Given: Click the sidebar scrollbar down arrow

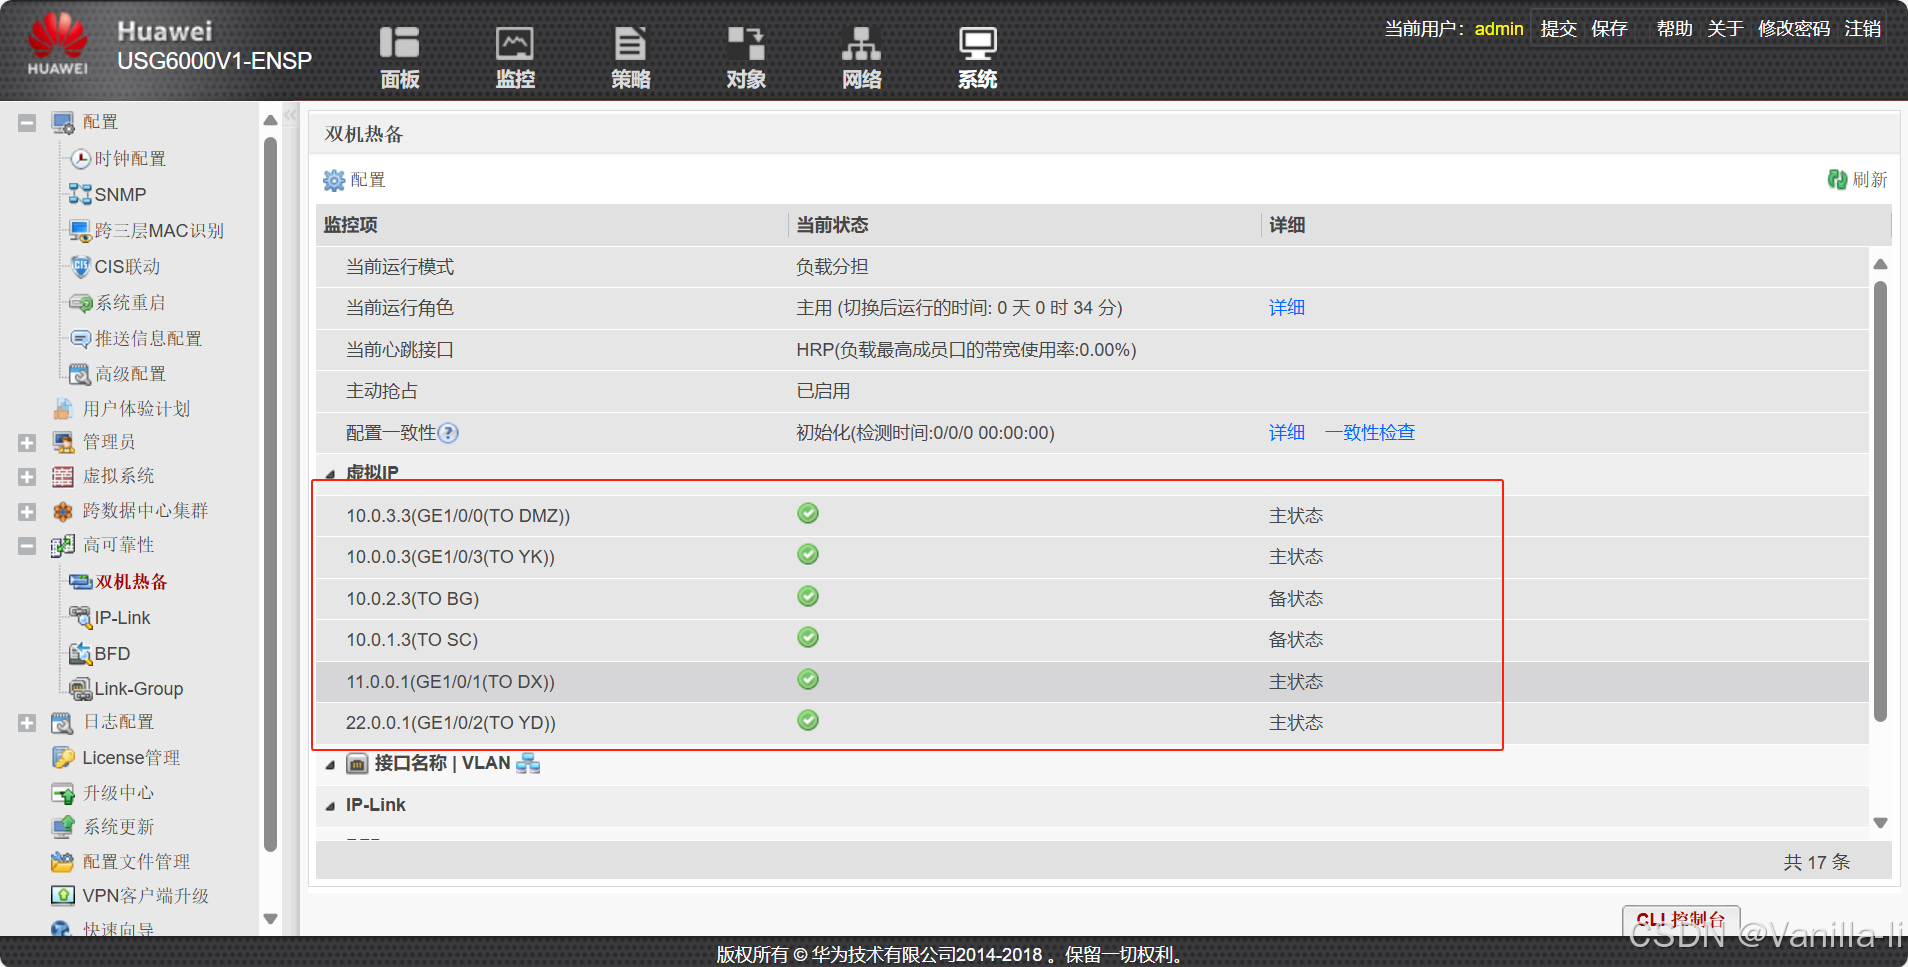Looking at the screenshot, I should [270, 918].
